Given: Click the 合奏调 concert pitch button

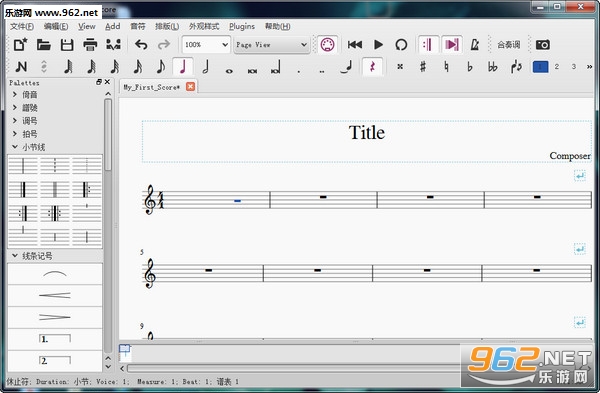Looking at the screenshot, I should click(x=509, y=45).
